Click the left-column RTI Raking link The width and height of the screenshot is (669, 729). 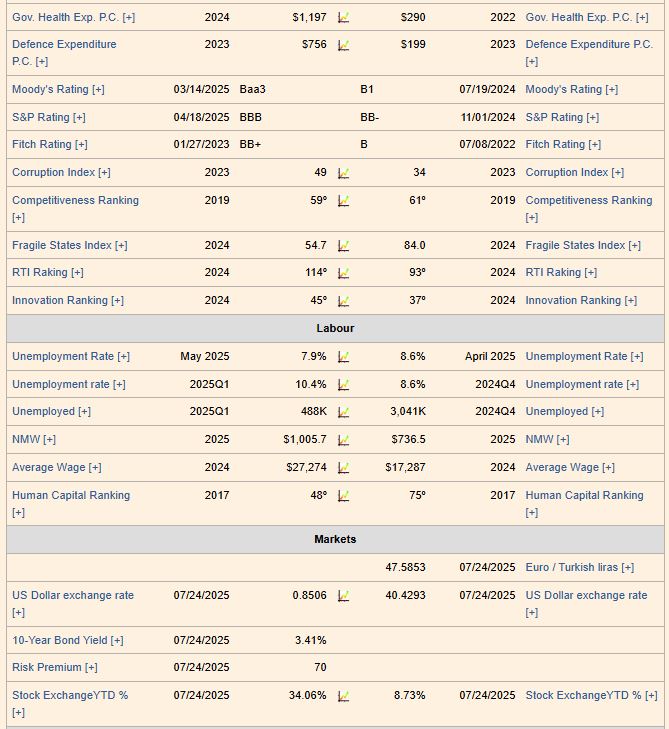(47, 273)
